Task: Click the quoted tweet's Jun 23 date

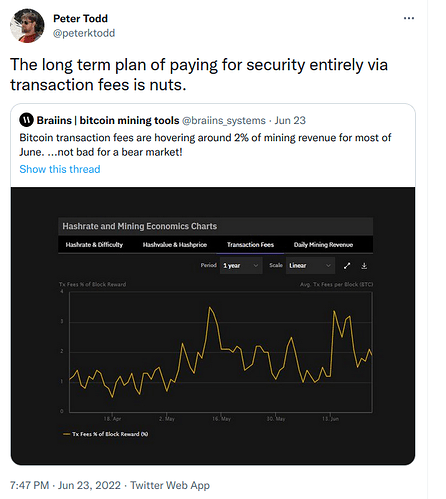Action: tap(290, 120)
